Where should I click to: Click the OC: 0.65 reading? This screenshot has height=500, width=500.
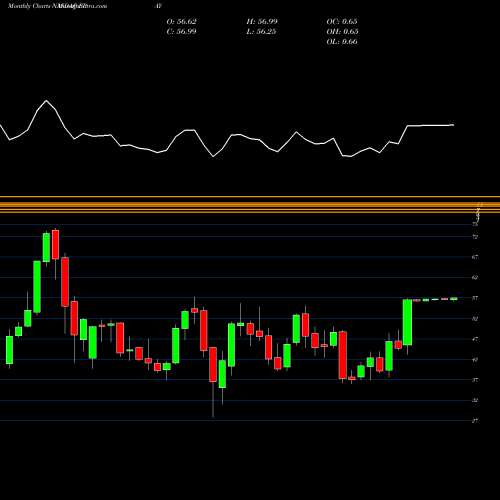click(342, 22)
